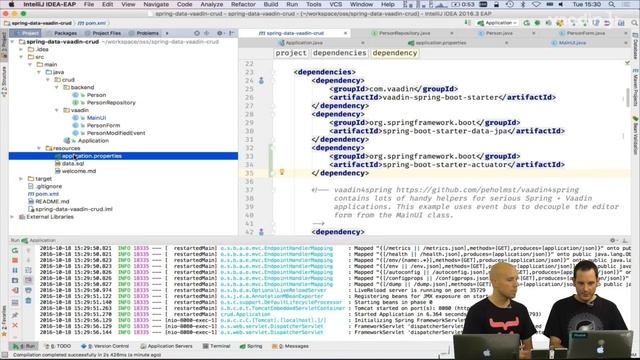Open the VCS menu
640x360 pixels.
[336, 4]
